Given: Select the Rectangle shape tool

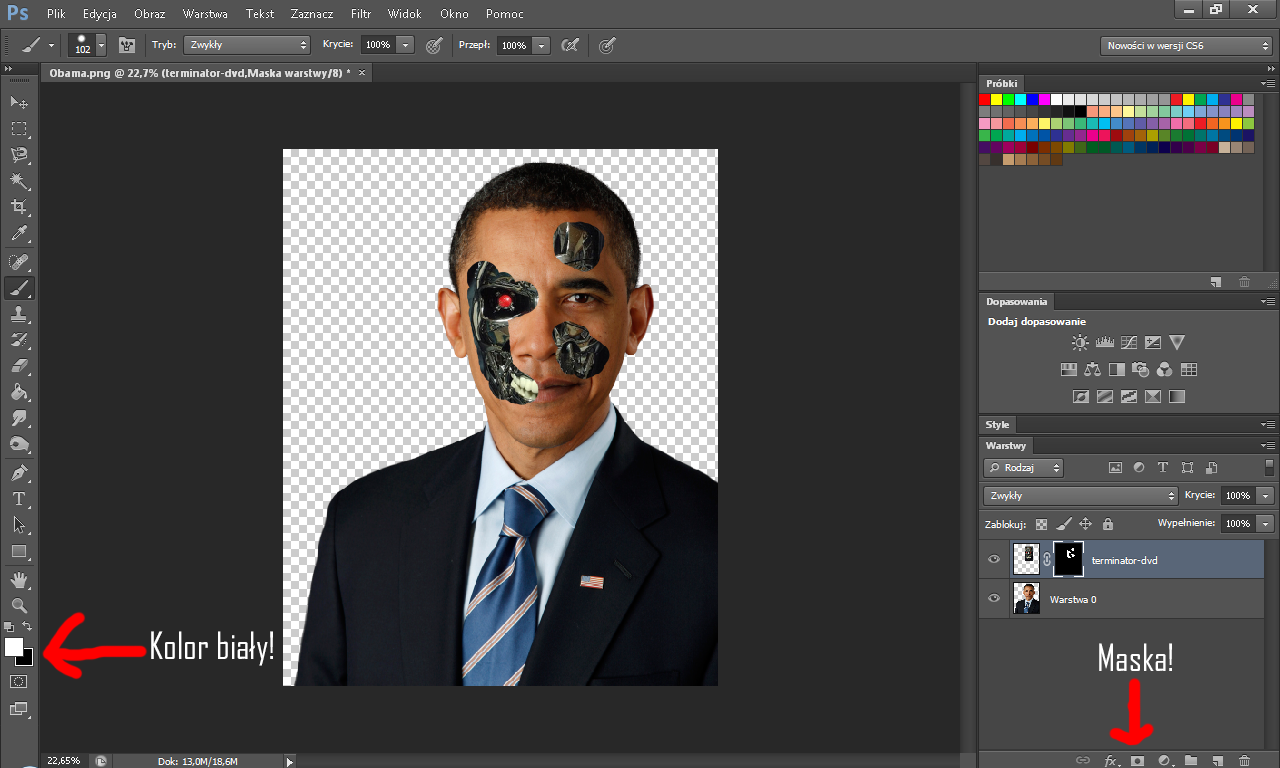Looking at the screenshot, I should [19, 551].
